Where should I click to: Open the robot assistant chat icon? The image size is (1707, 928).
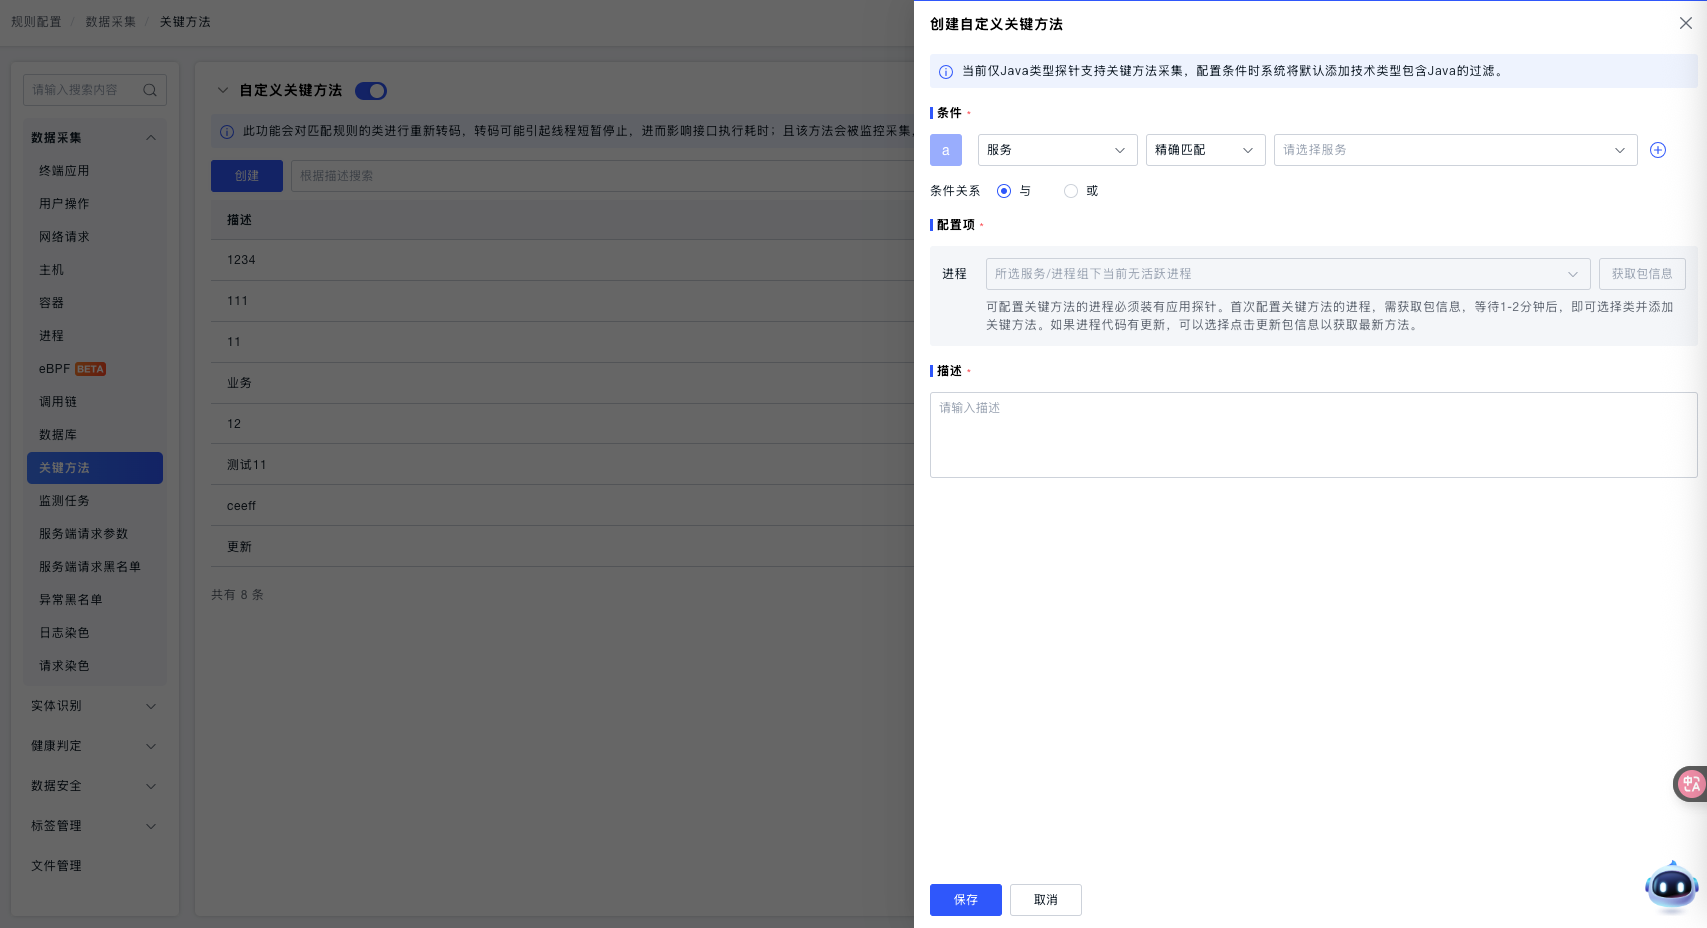coord(1671,886)
